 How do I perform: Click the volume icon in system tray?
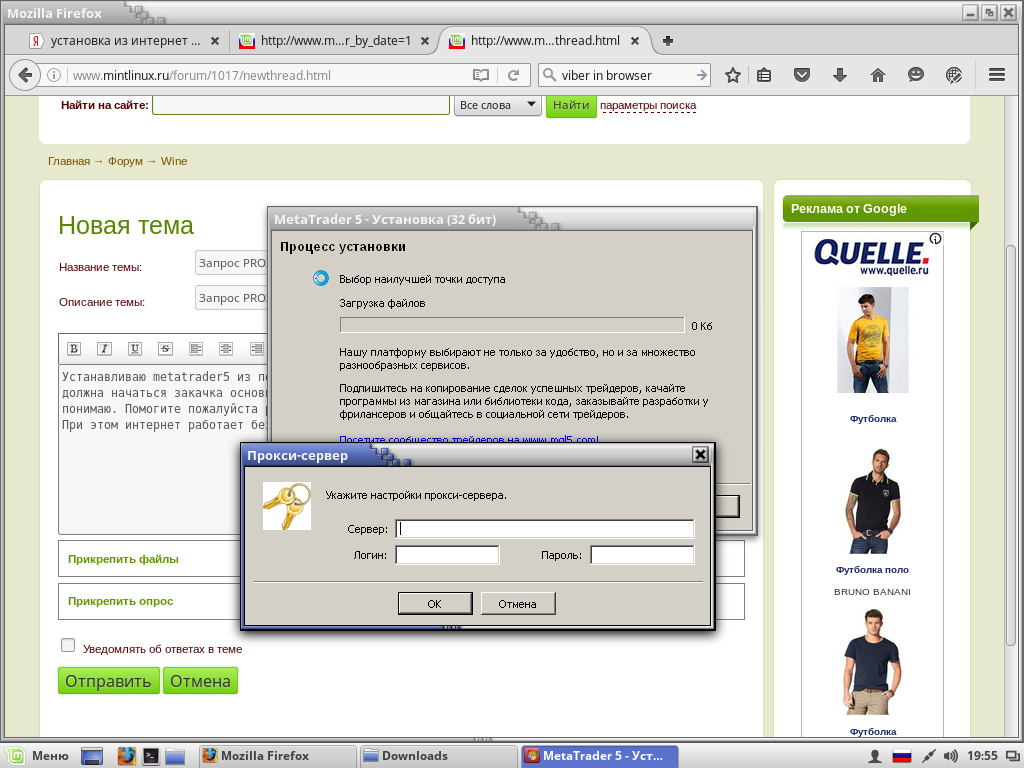coord(951,756)
